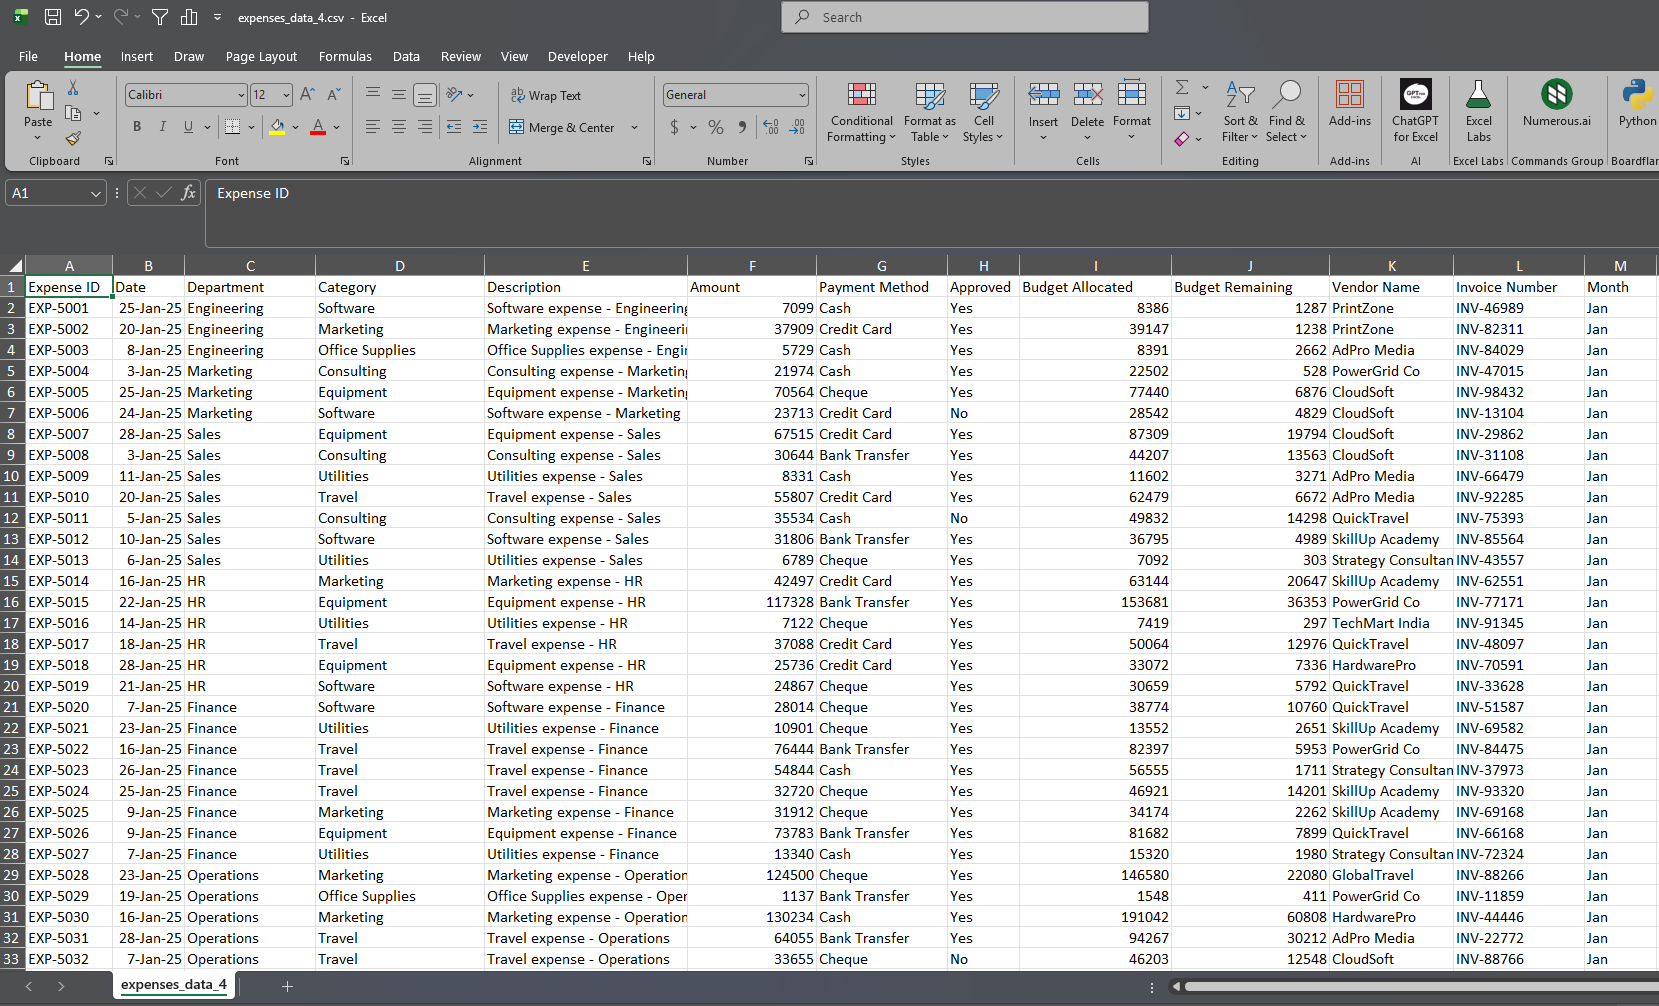Click the Decrease Indent icon

pyautogui.click(x=454, y=127)
